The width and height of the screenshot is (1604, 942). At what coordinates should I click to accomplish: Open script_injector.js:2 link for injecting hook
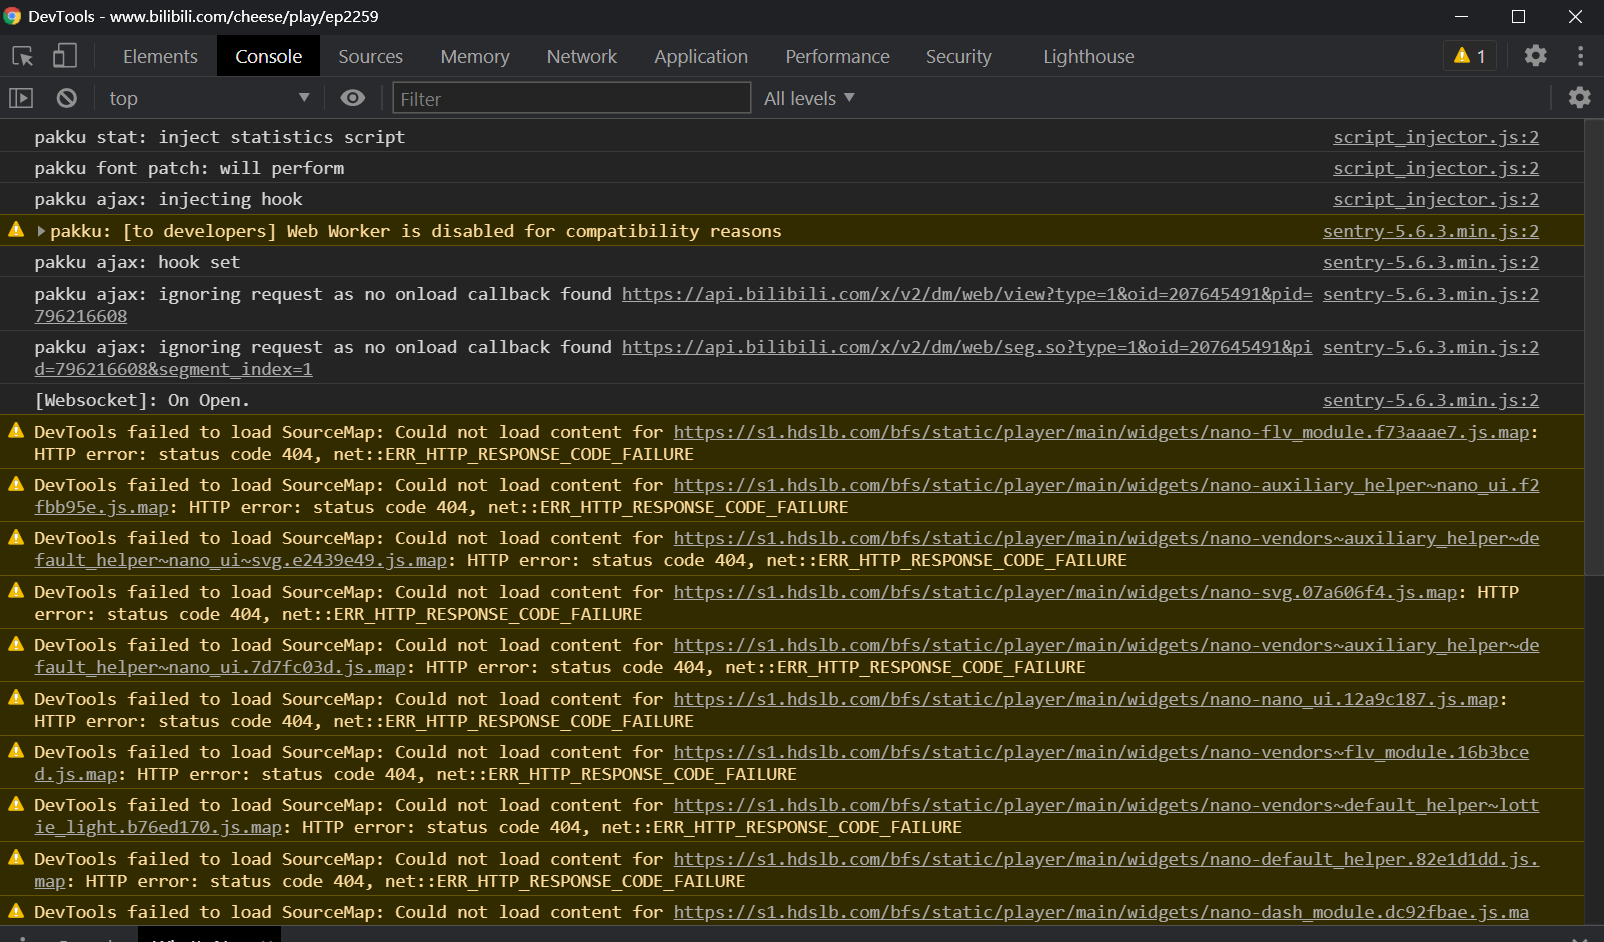(x=1435, y=199)
